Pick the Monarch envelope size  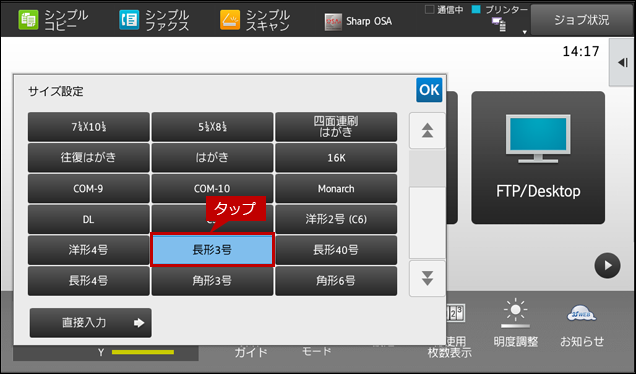336,189
